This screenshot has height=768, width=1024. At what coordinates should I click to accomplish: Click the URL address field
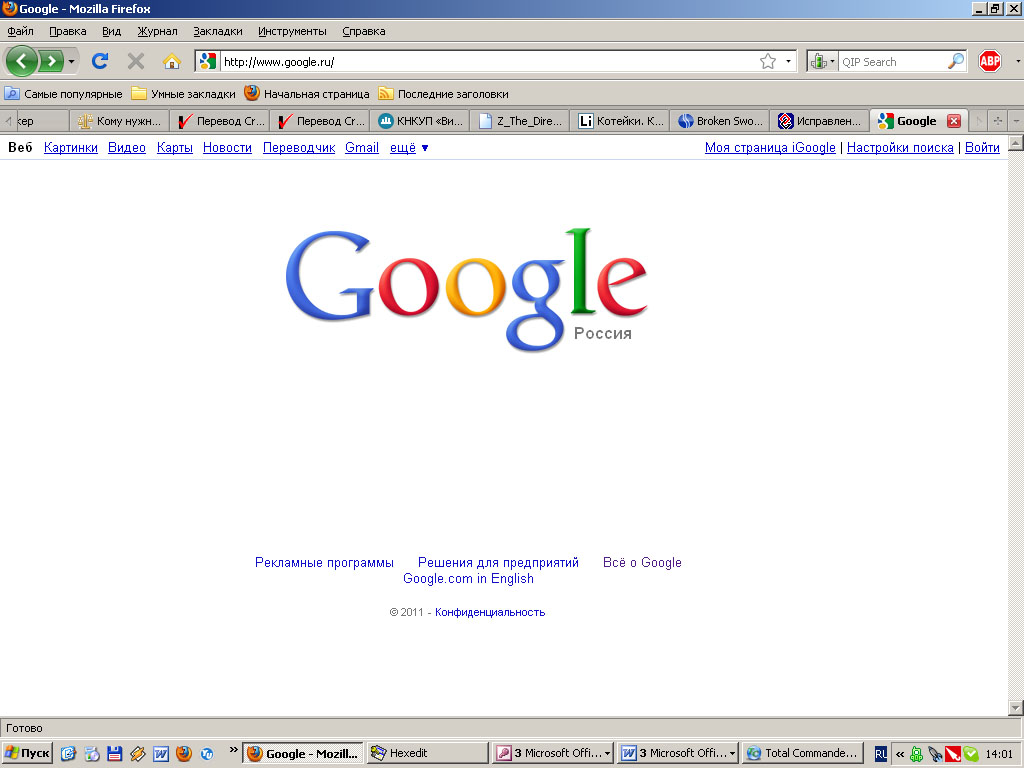tap(488, 61)
